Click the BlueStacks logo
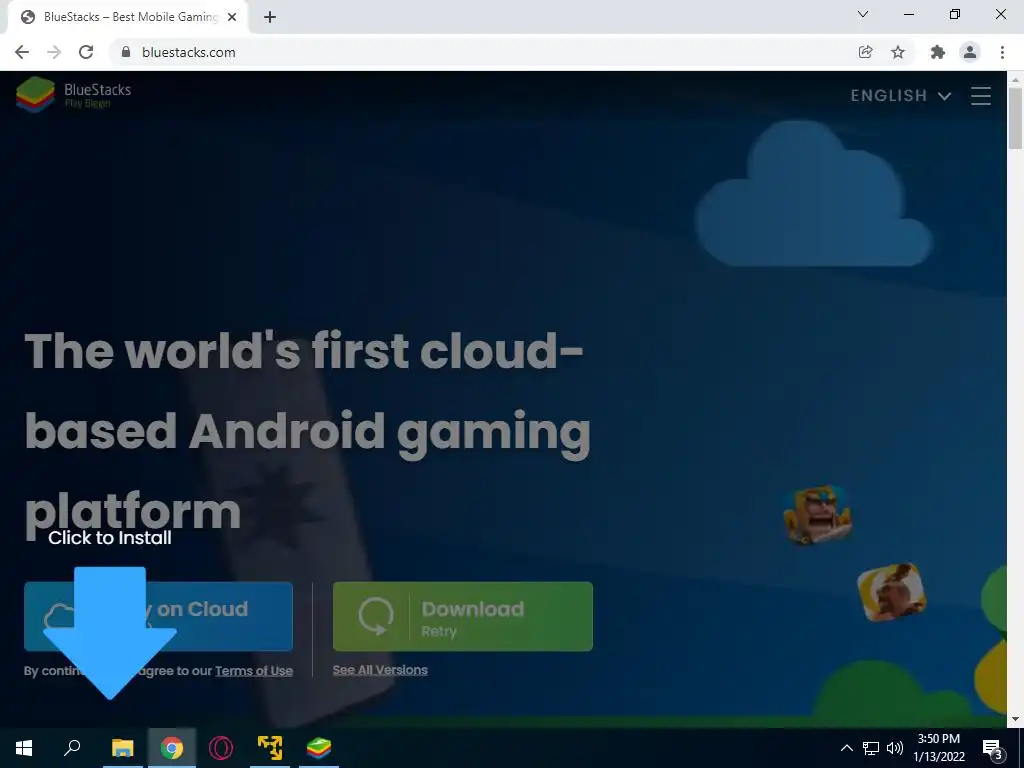The image size is (1024, 768). click(74, 95)
